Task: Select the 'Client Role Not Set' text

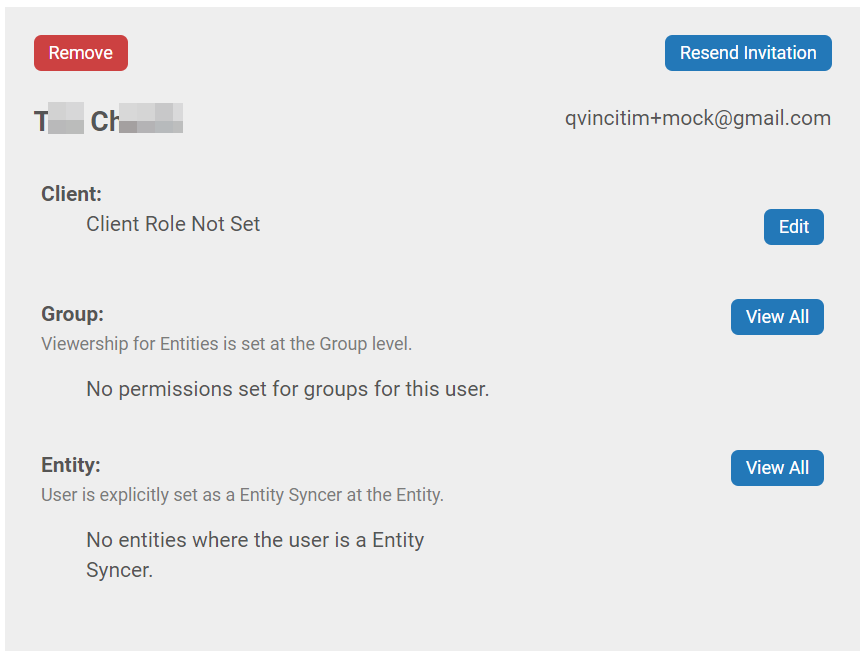Action: click(173, 224)
